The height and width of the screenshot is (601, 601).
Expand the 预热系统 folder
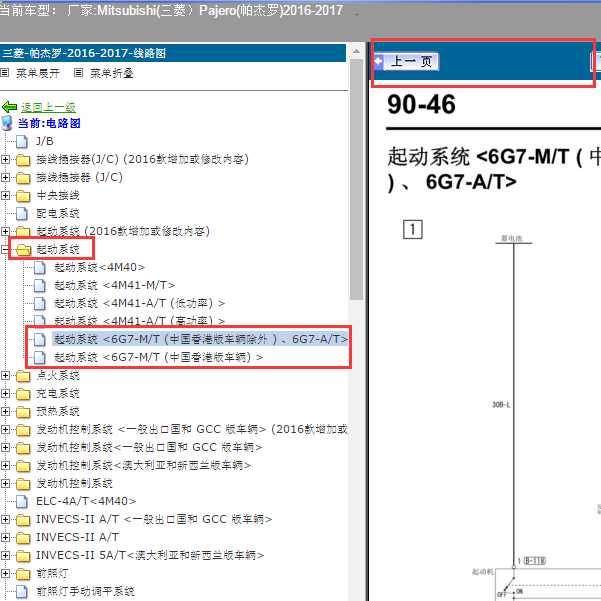click(5, 411)
